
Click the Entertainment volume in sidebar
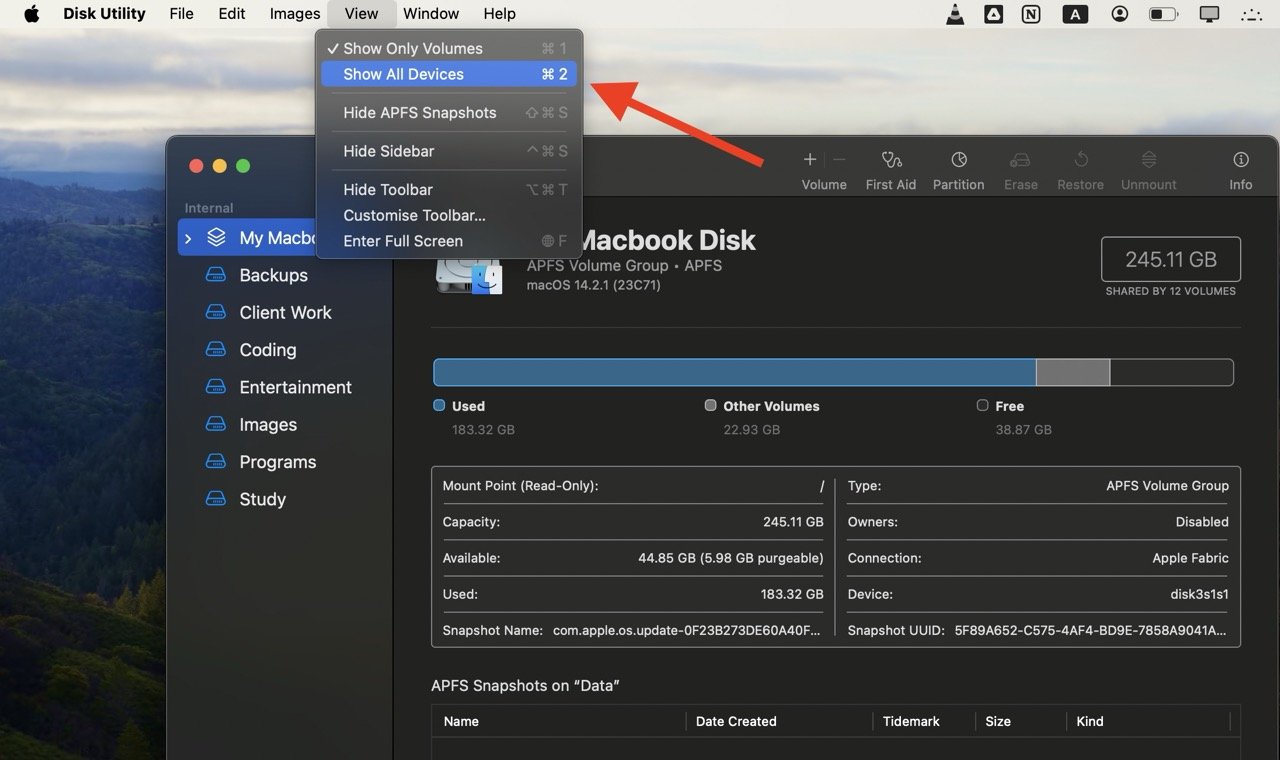pyautogui.click(x=295, y=387)
